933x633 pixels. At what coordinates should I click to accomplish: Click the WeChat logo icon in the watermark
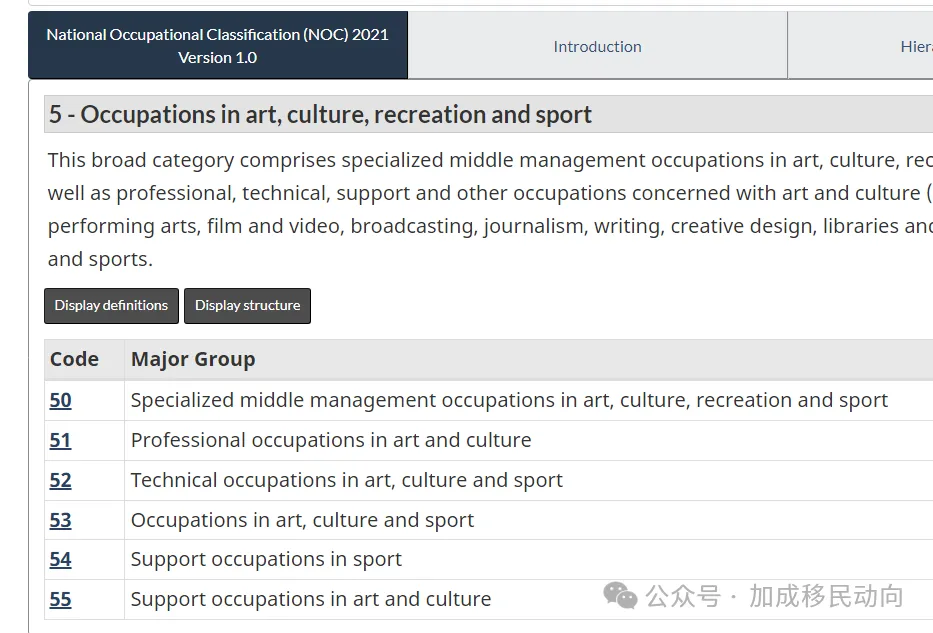click(x=620, y=597)
